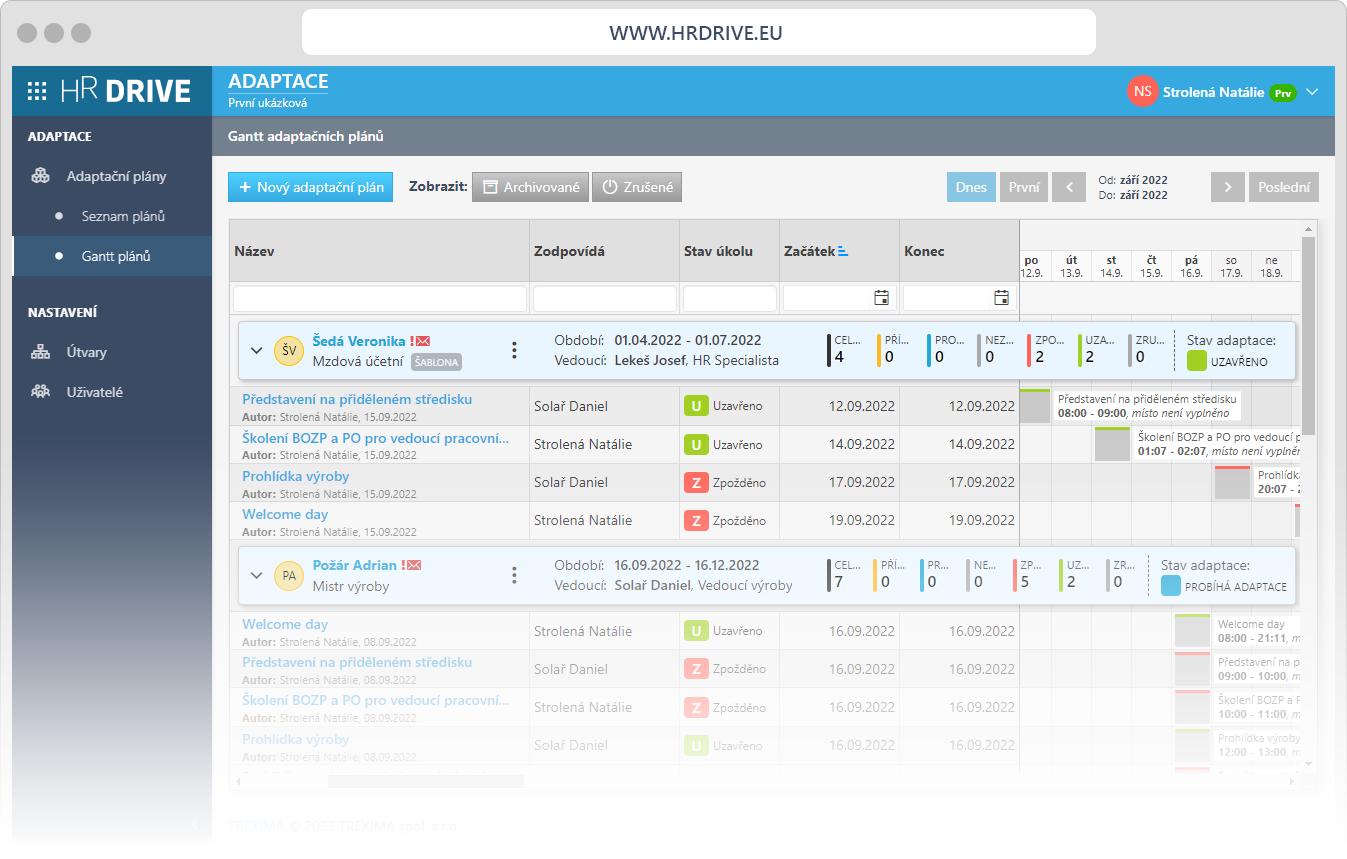
Task: Open the apps grid menu icon
Action: click(x=37, y=91)
